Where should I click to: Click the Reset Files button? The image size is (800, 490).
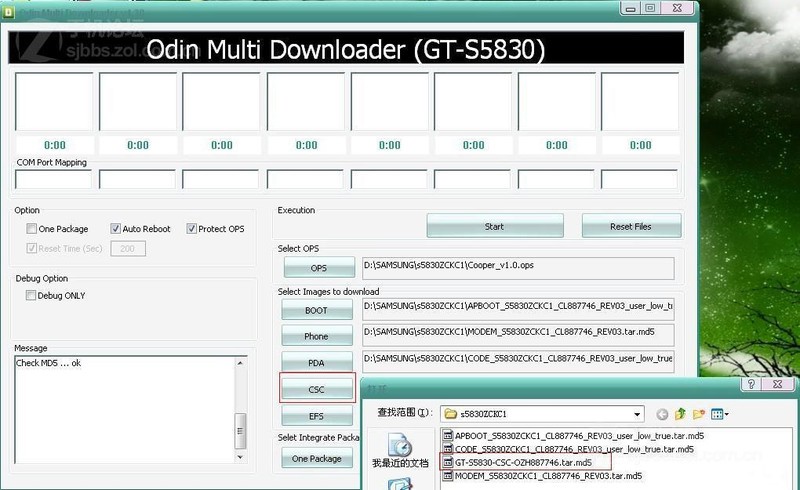click(x=631, y=226)
